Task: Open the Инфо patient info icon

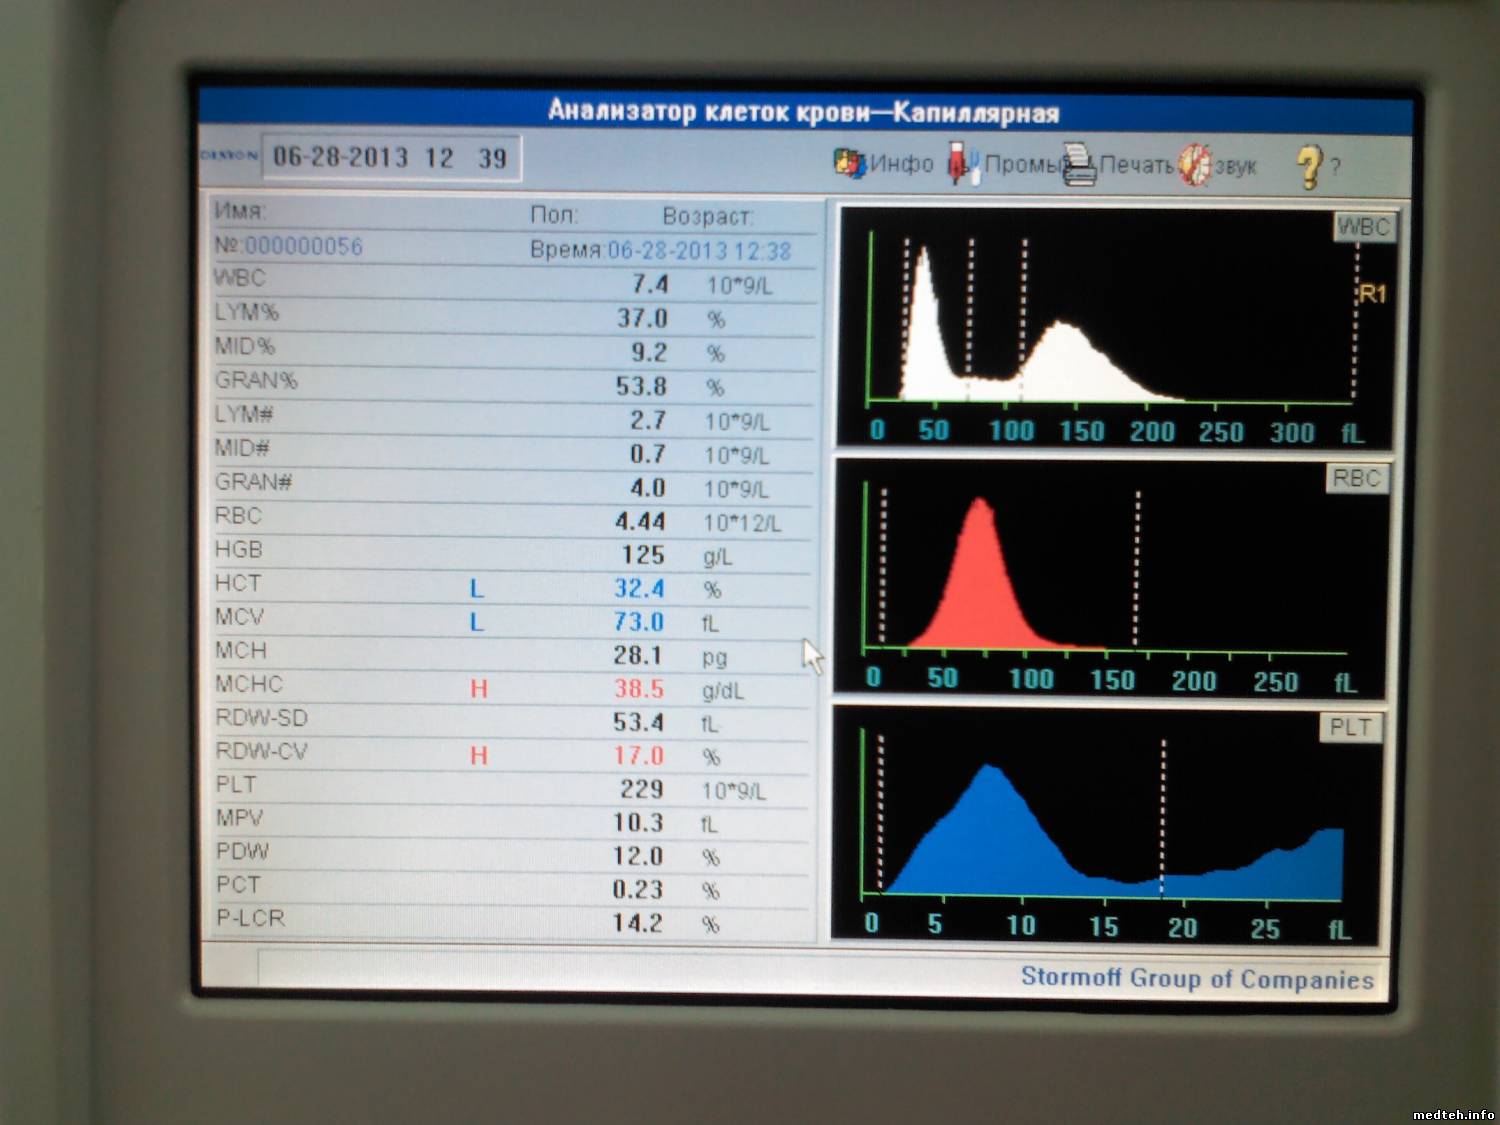Action: pos(850,163)
